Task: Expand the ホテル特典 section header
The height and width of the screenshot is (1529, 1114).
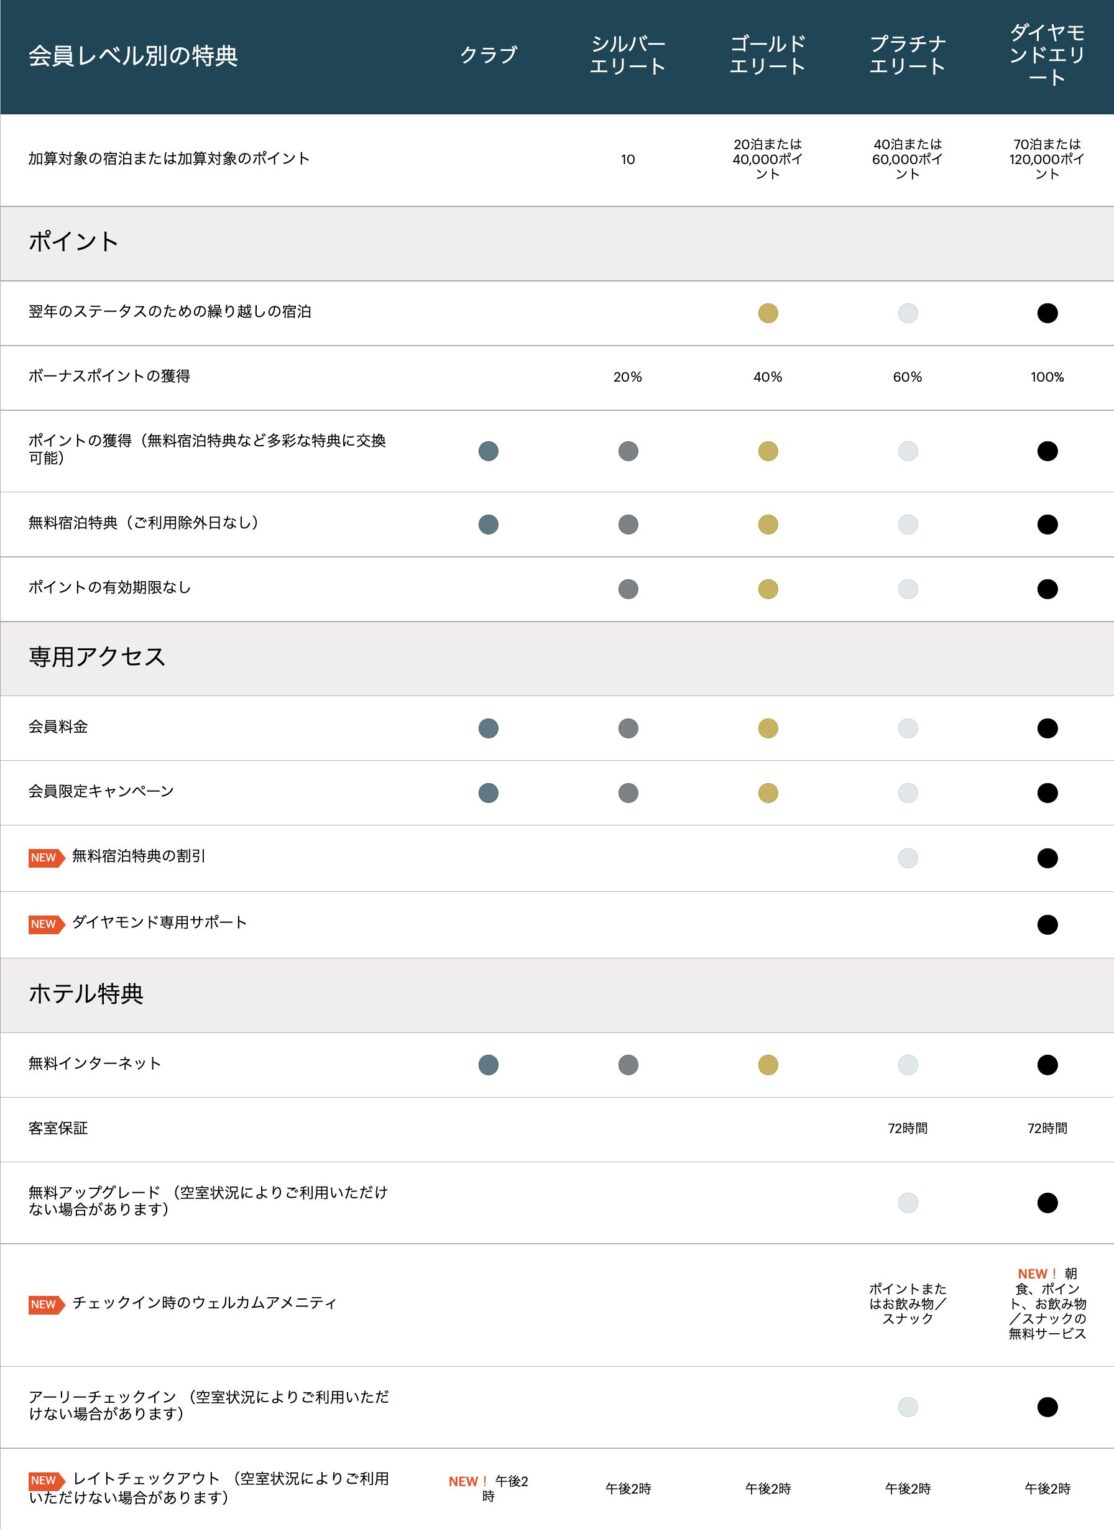Action: tap(557, 995)
